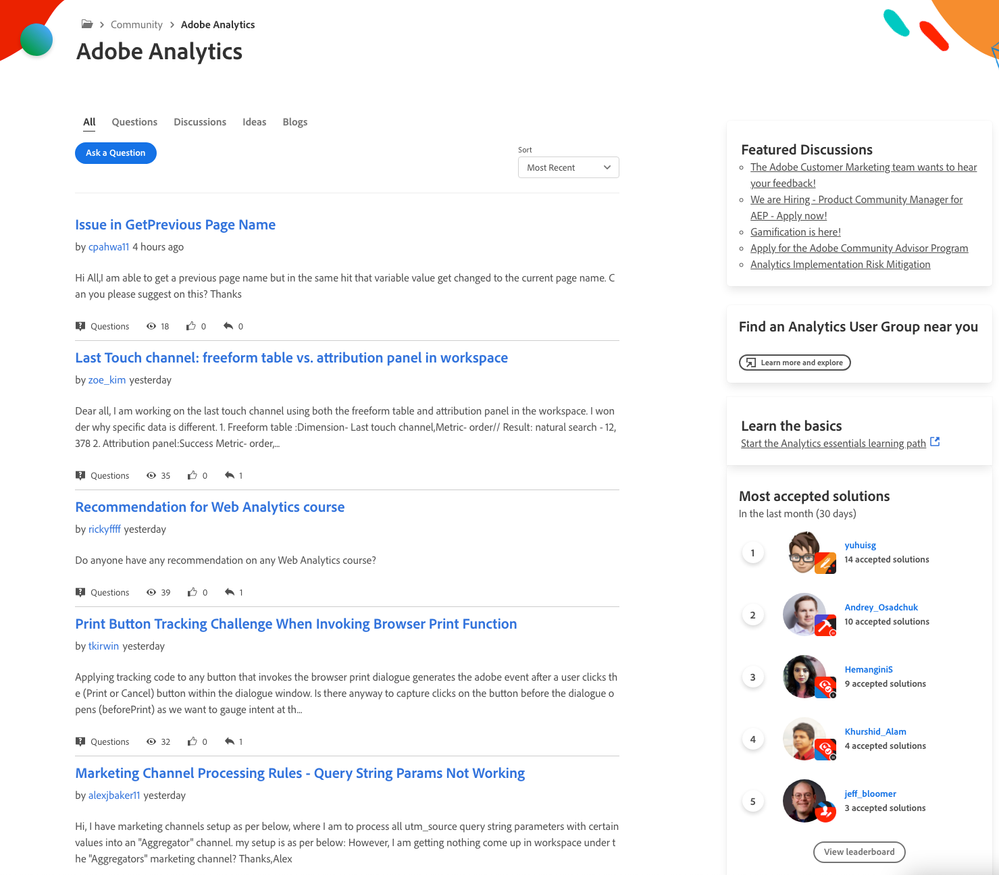Switch to the Ideas tab
The image size is (999, 875).
[254, 122]
